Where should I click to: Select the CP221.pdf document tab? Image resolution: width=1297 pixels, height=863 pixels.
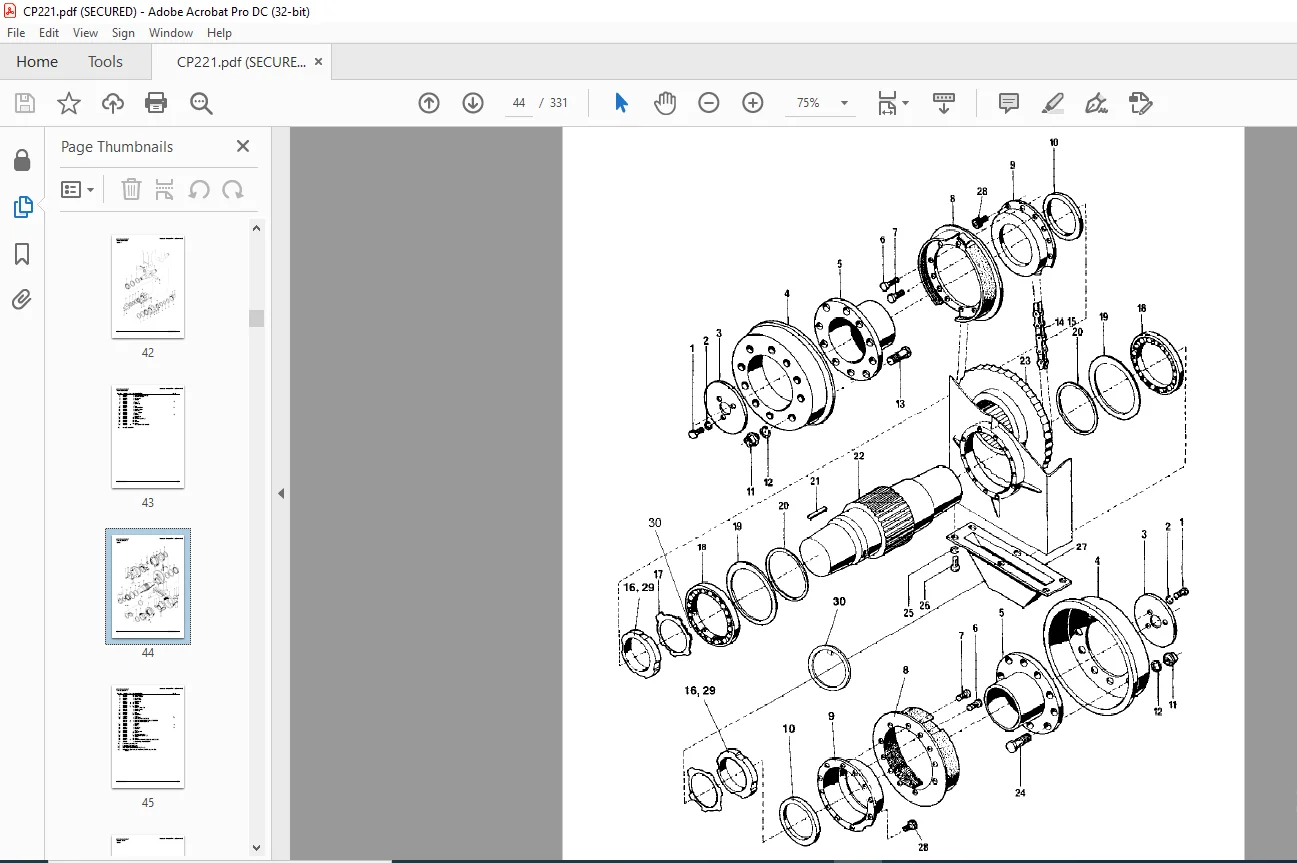pos(241,62)
